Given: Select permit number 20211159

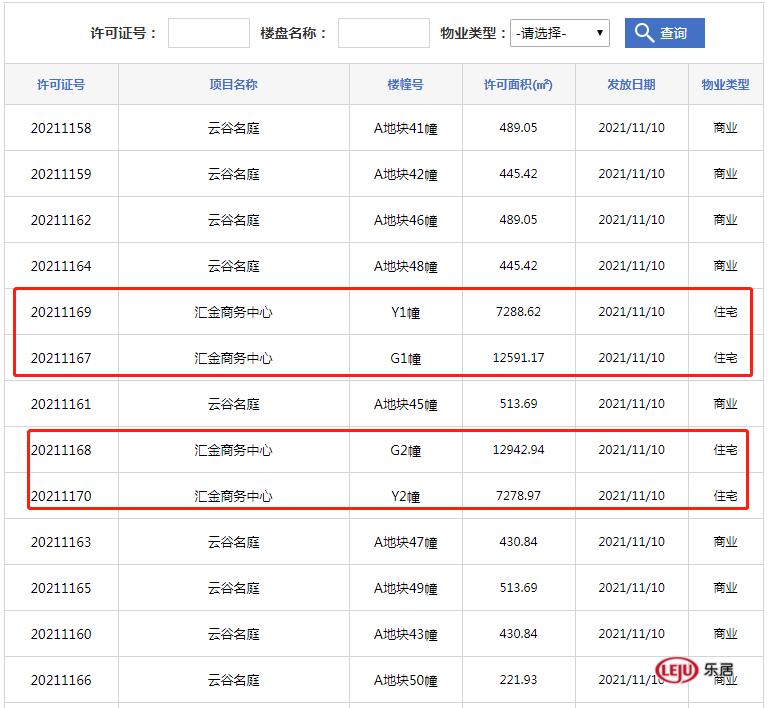Looking at the screenshot, I should click(x=61, y=174).
